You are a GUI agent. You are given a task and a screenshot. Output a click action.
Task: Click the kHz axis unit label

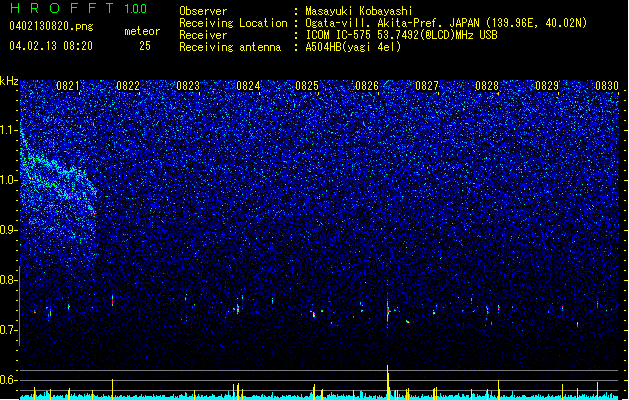tap(9, 81)
